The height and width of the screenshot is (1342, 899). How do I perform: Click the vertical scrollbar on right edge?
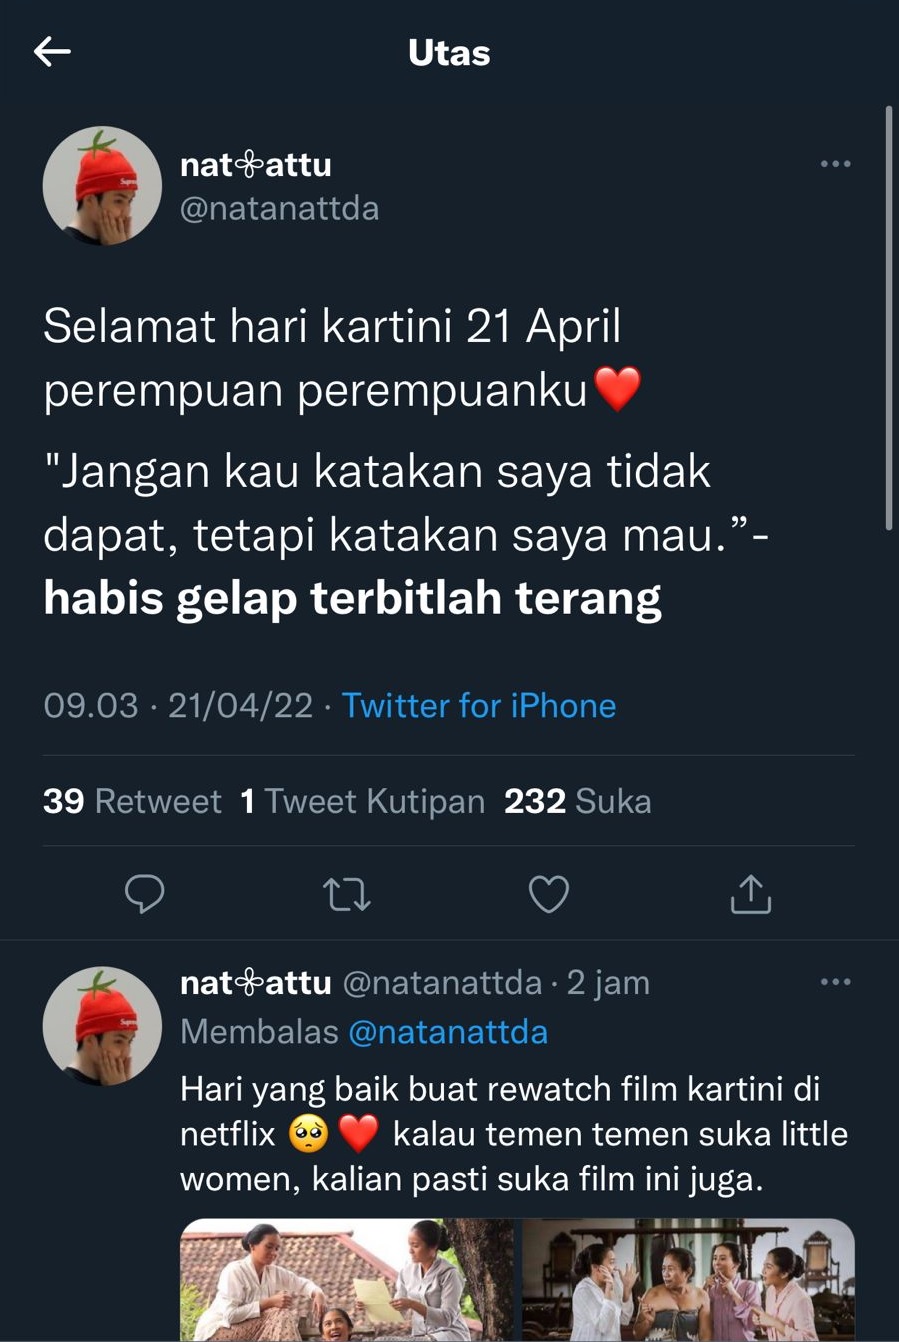click(x=888, y=317)
